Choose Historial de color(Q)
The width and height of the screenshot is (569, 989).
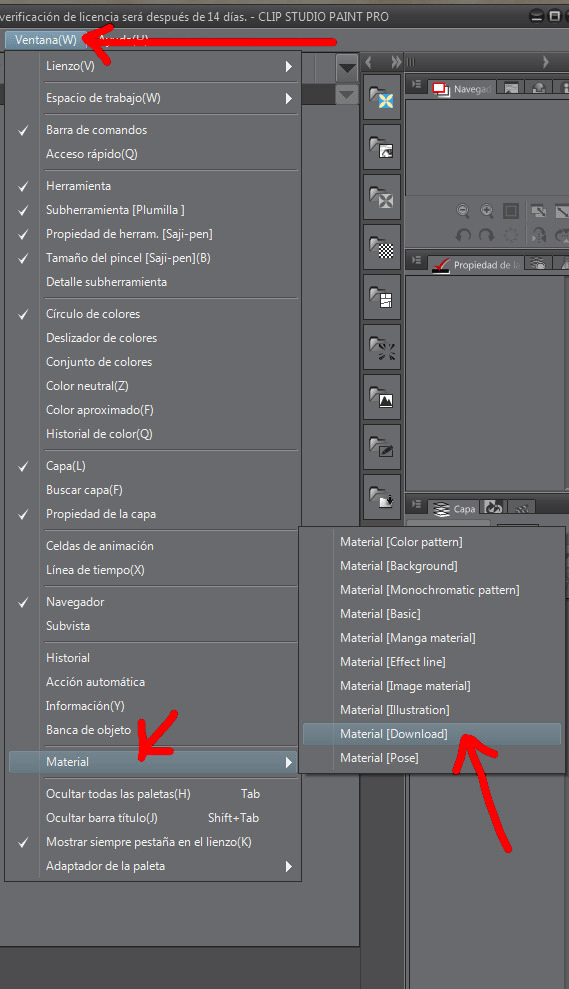click(x=153, y=434)
